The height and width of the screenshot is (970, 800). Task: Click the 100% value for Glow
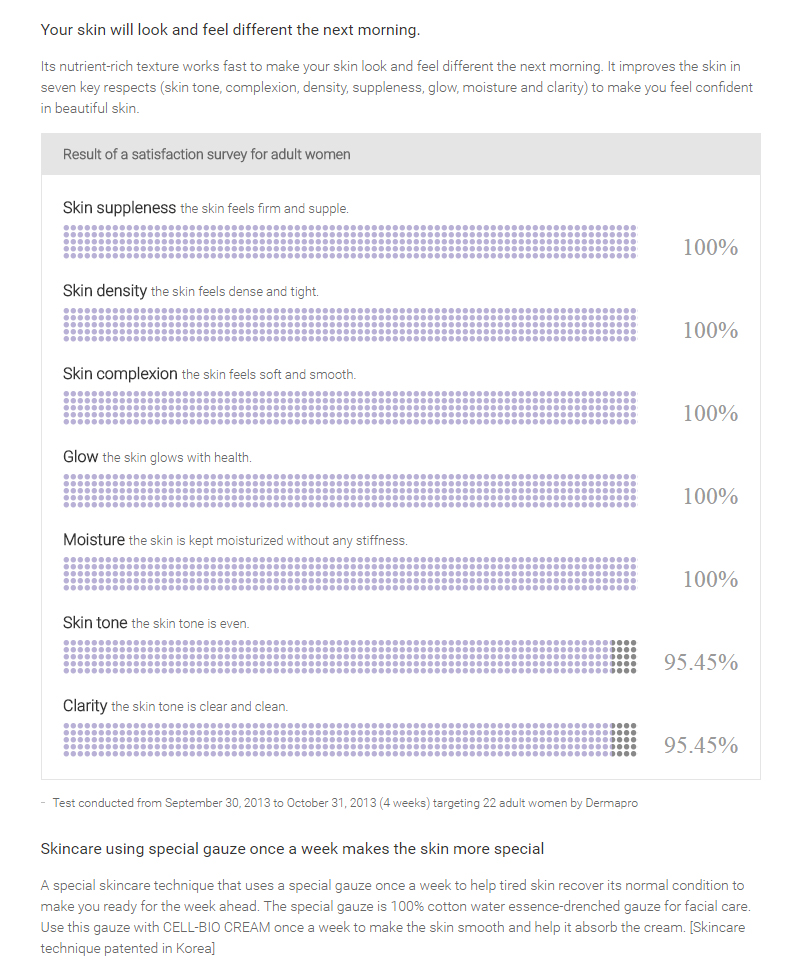point(710,496)
